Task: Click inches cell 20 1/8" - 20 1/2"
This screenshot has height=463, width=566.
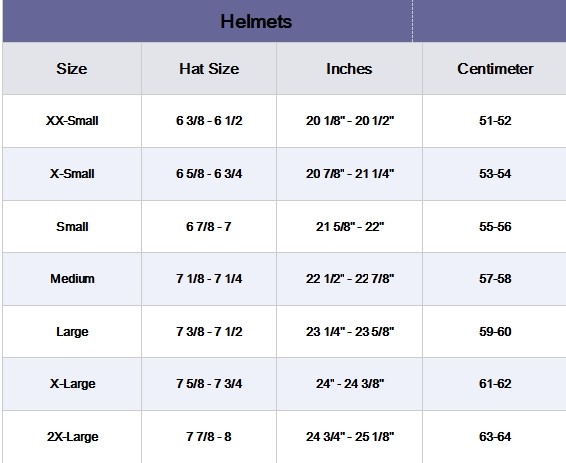Action: pos(350,121)
